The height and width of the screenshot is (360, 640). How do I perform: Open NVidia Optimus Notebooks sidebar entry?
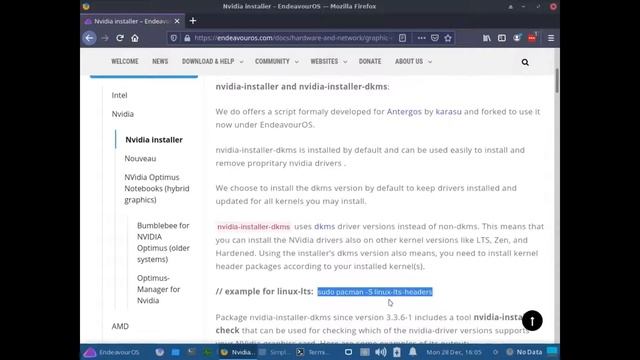(x=157, y=189)
